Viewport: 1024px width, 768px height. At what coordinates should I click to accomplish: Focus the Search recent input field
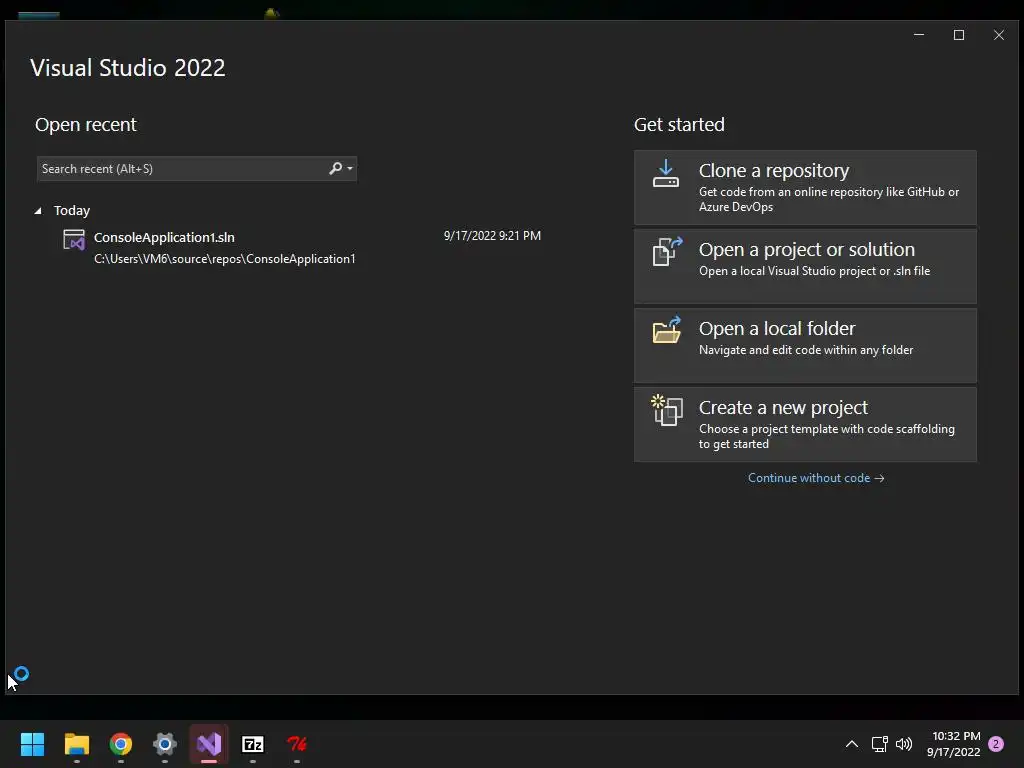coord(197,168)
